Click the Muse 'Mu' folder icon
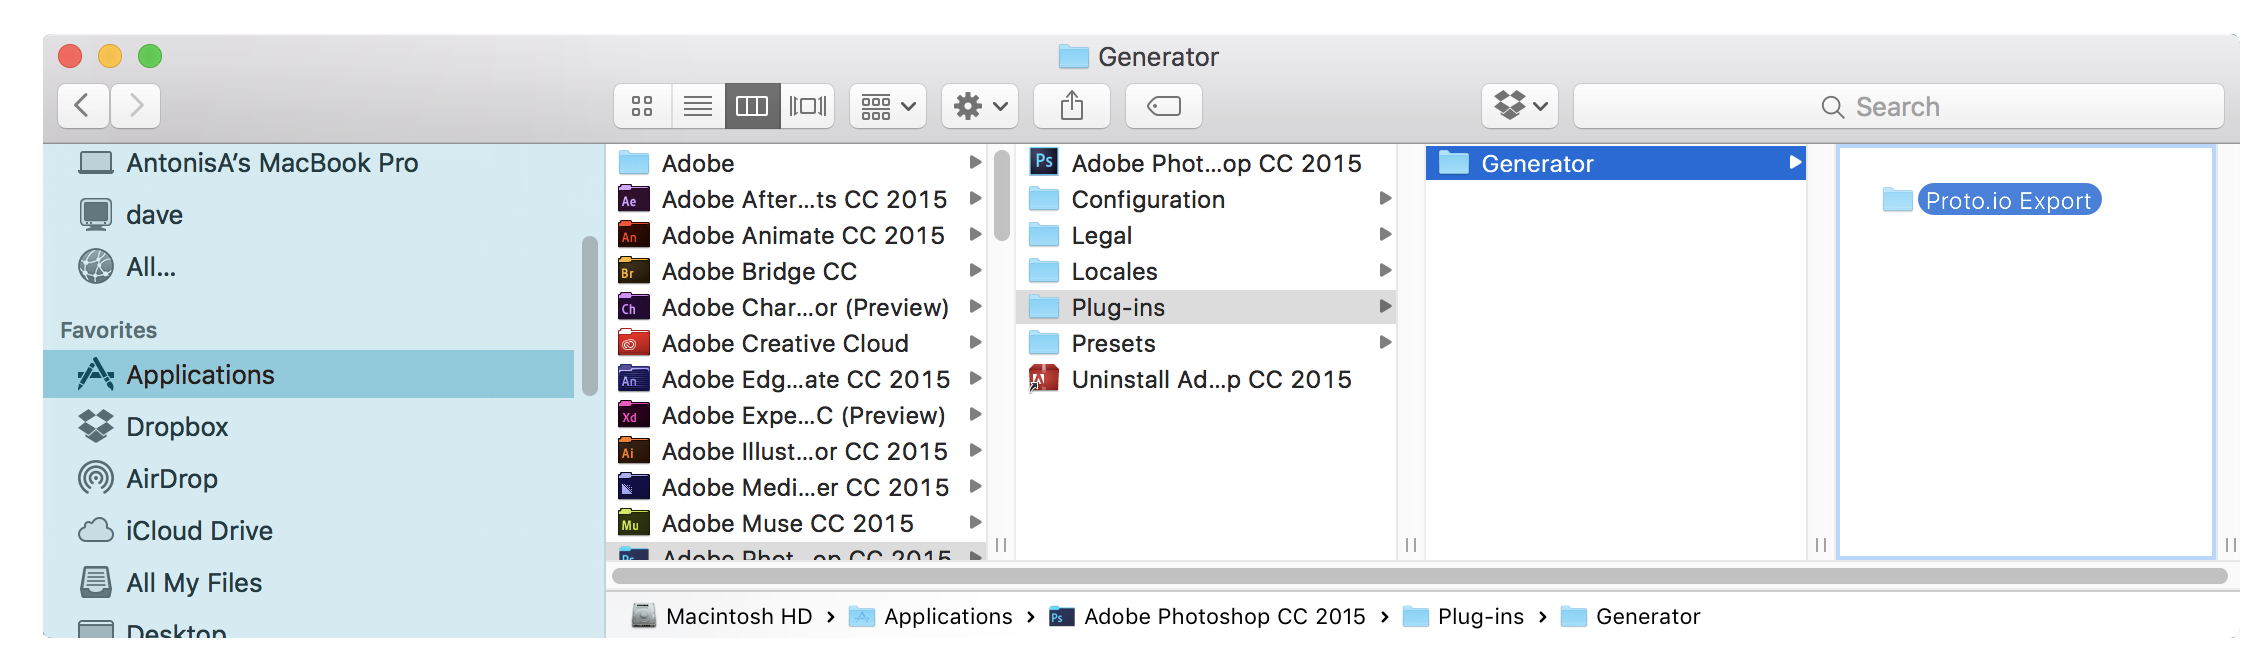 point(634,522)
